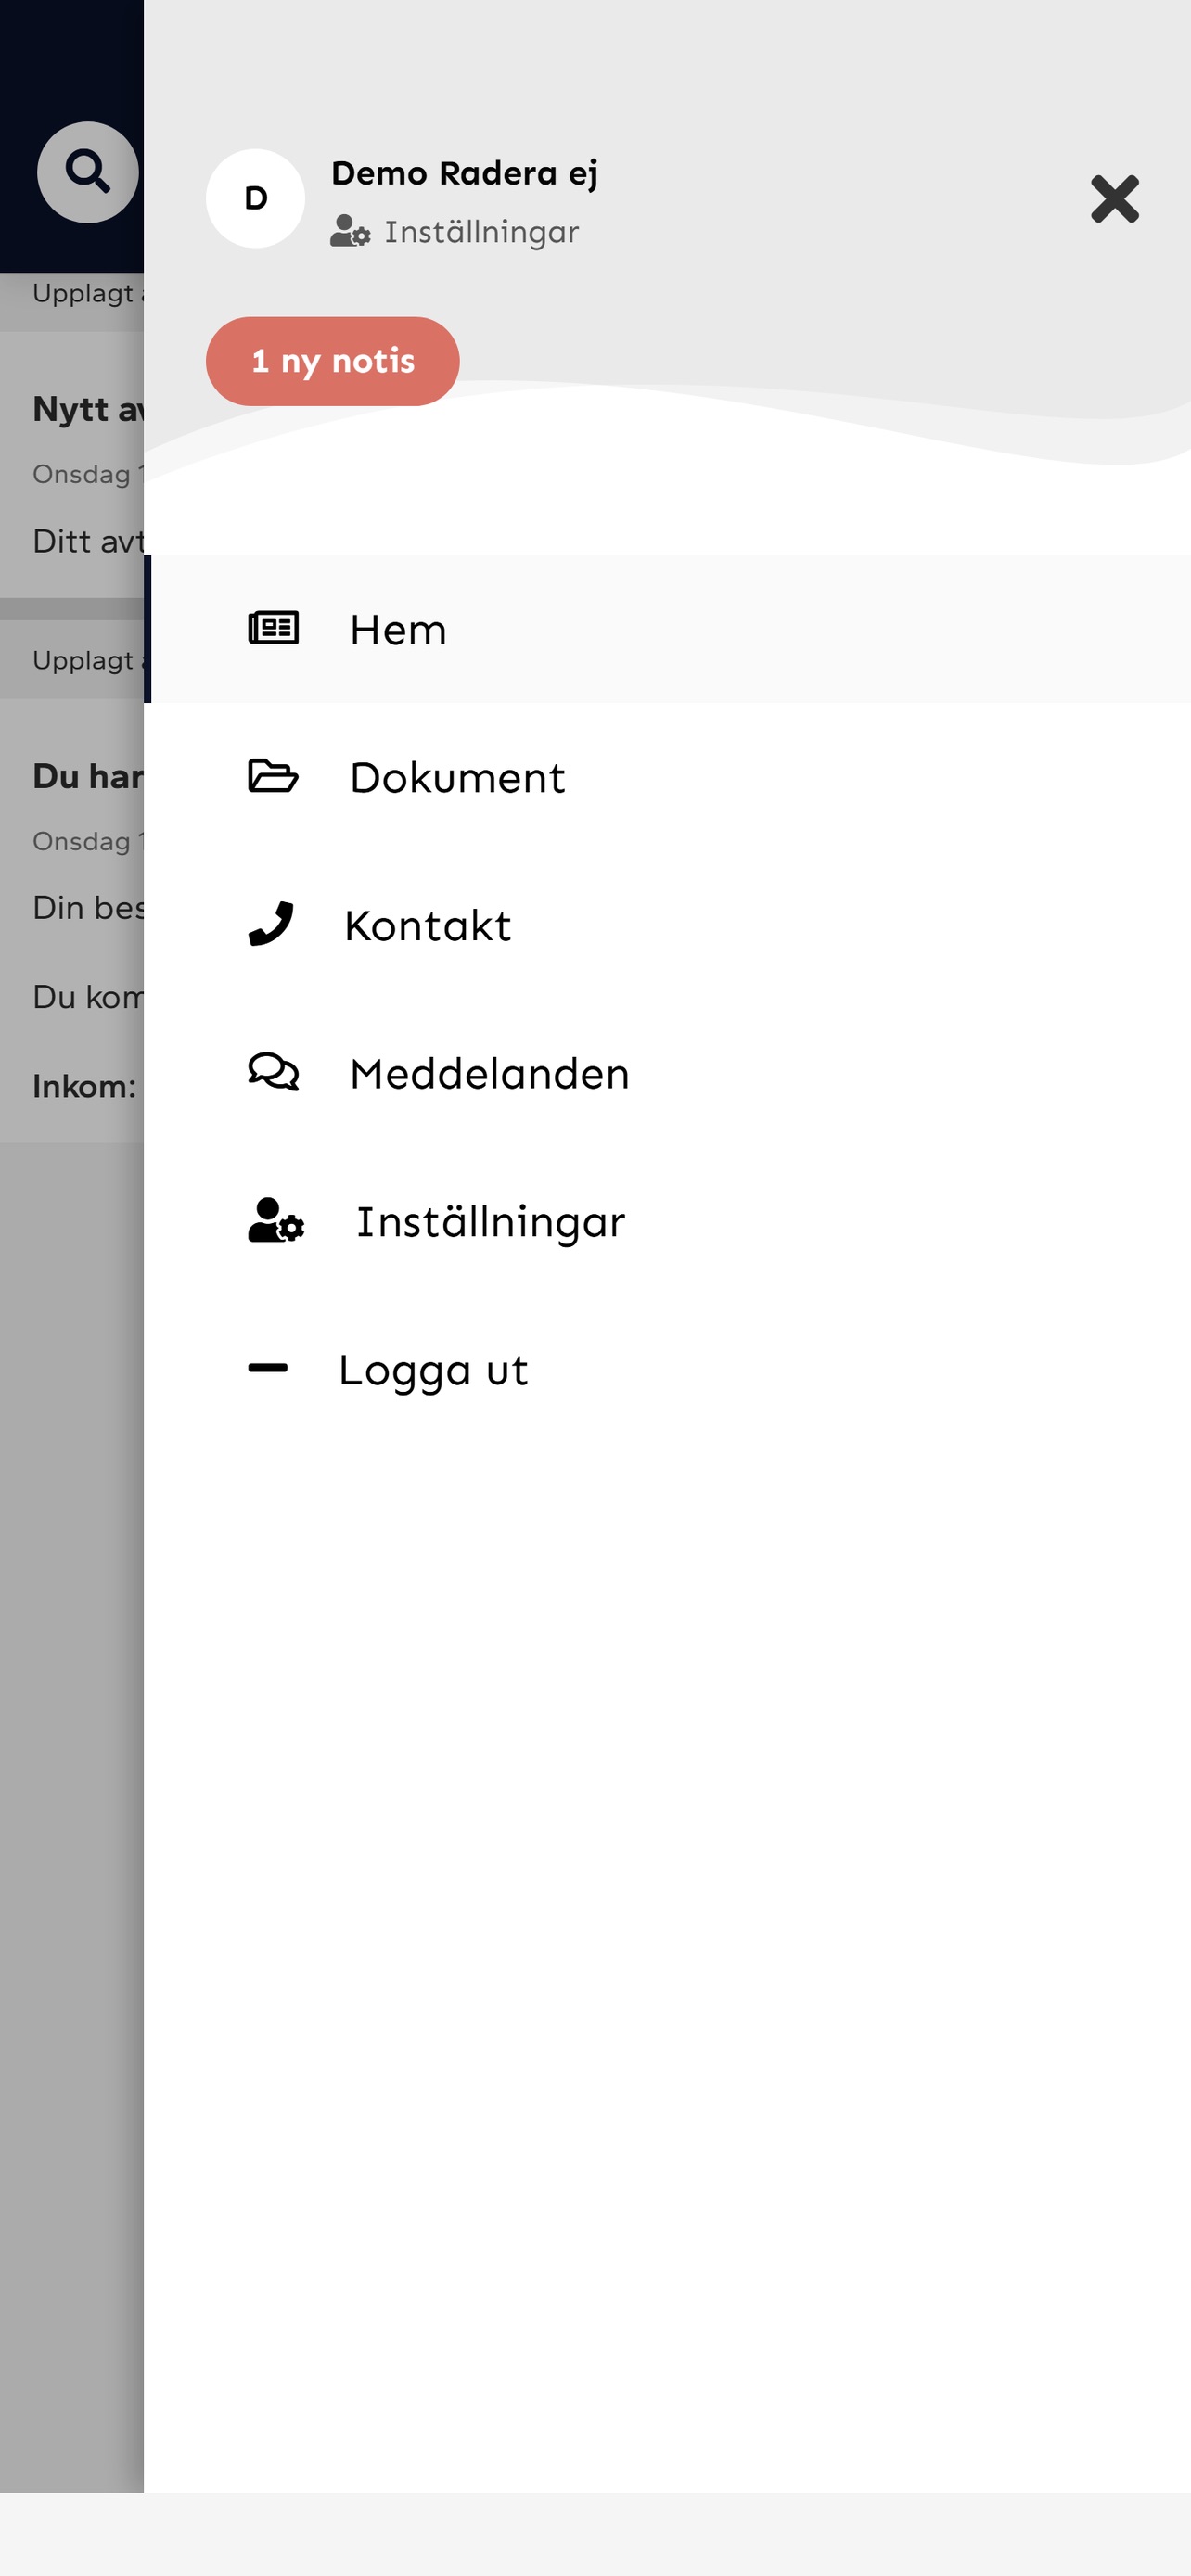Tap the user-gear icon beside menu Inställningar

click(276, 1220)
